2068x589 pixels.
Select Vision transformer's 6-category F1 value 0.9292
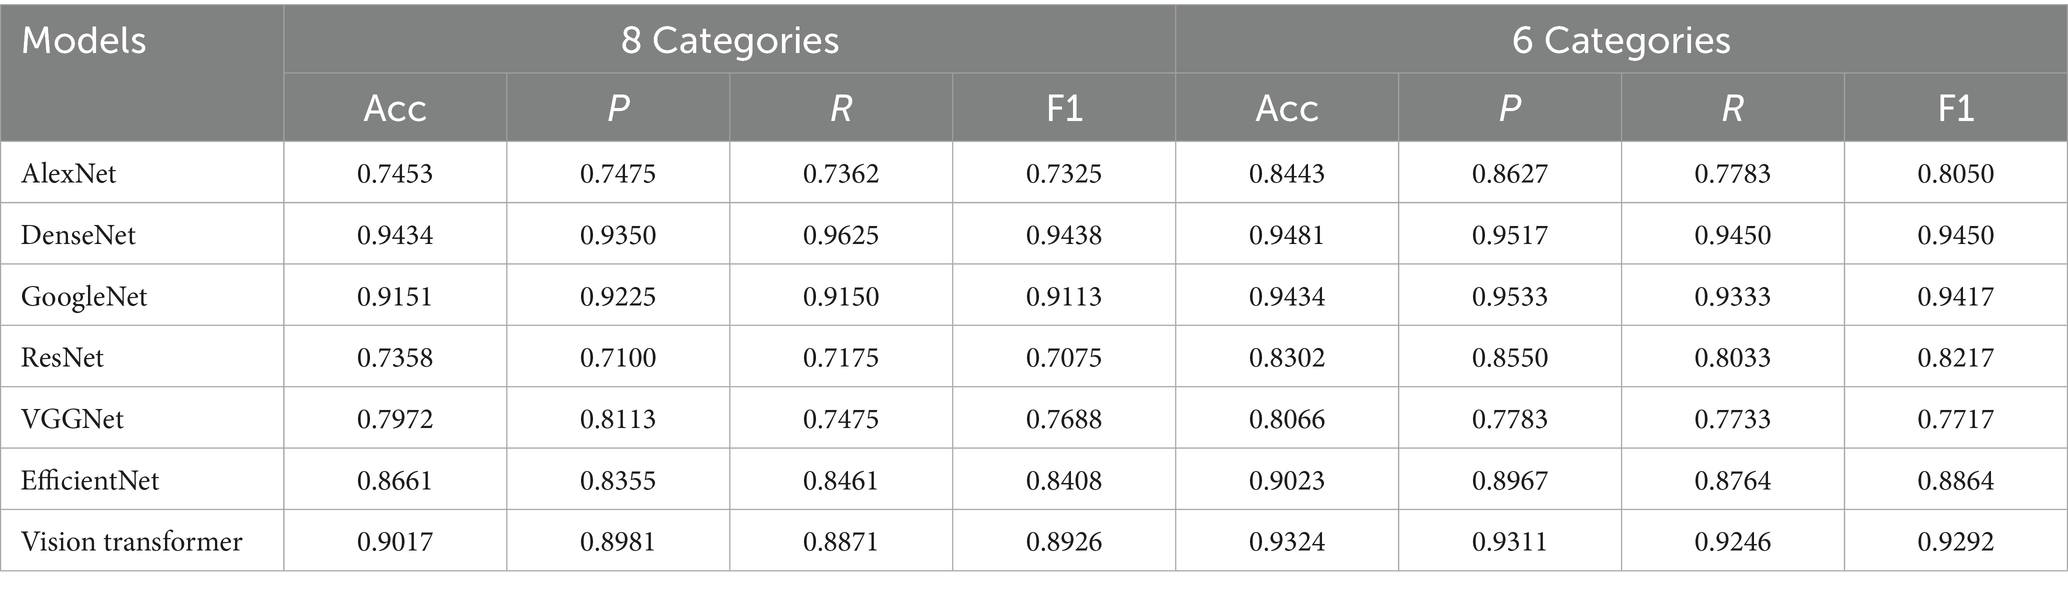[1955, 542]
